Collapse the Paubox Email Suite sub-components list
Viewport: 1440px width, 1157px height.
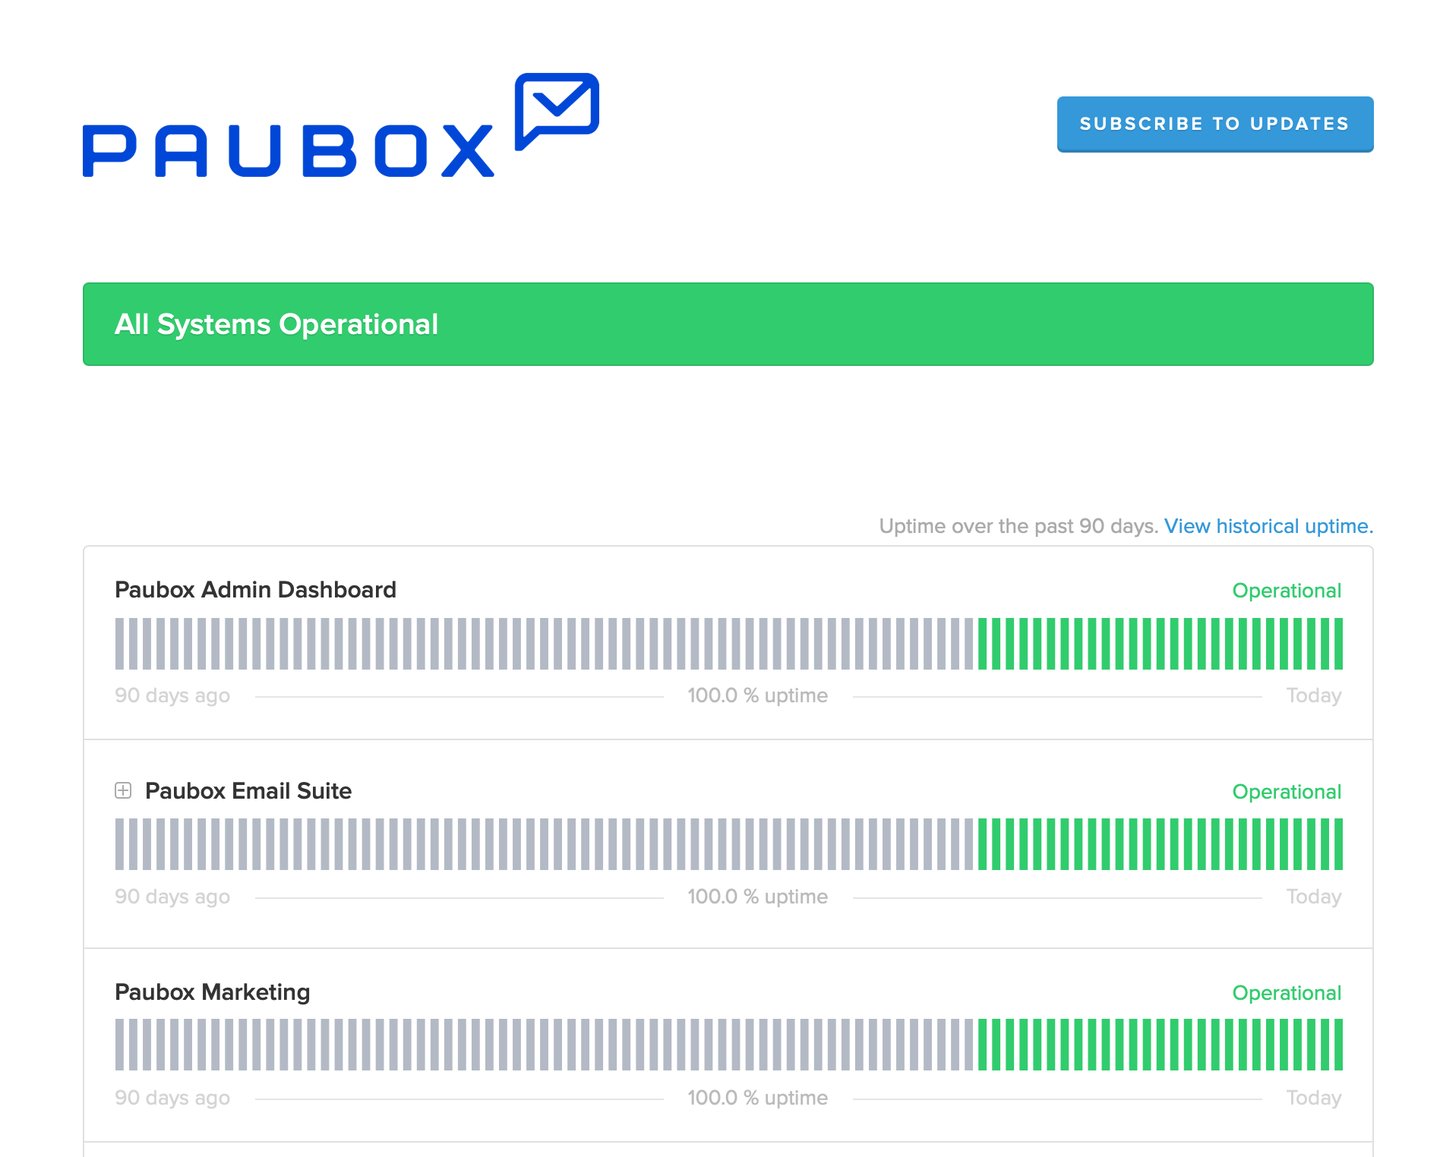tap(122, 791)
